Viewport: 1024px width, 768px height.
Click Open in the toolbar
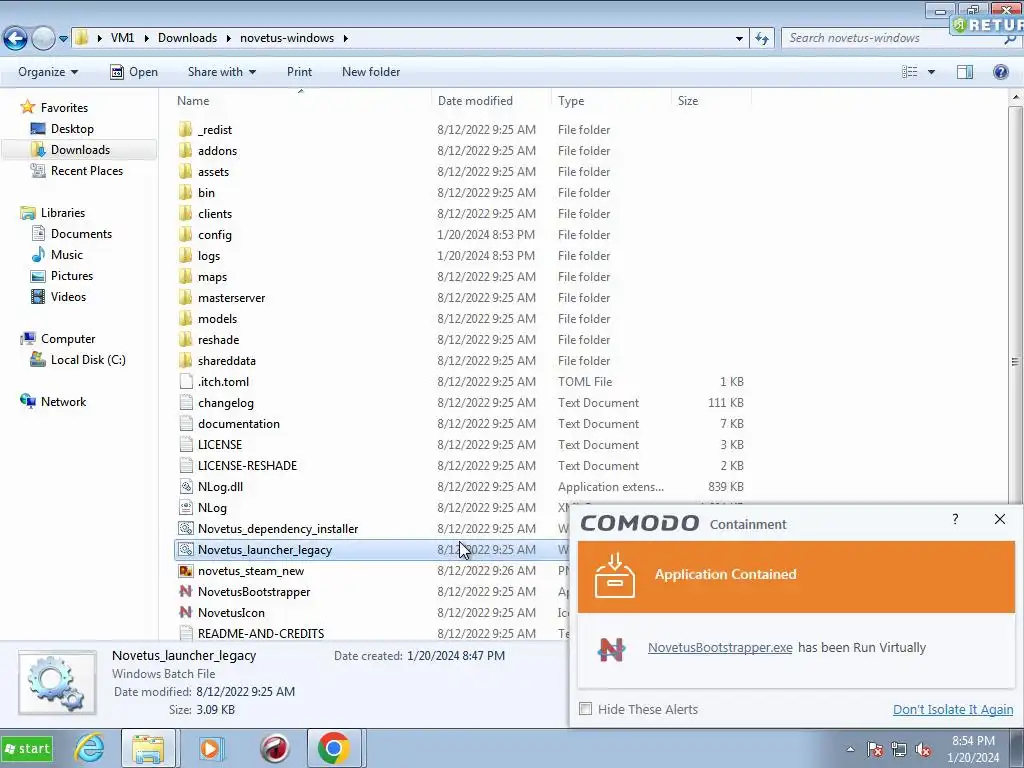point(134,72)
